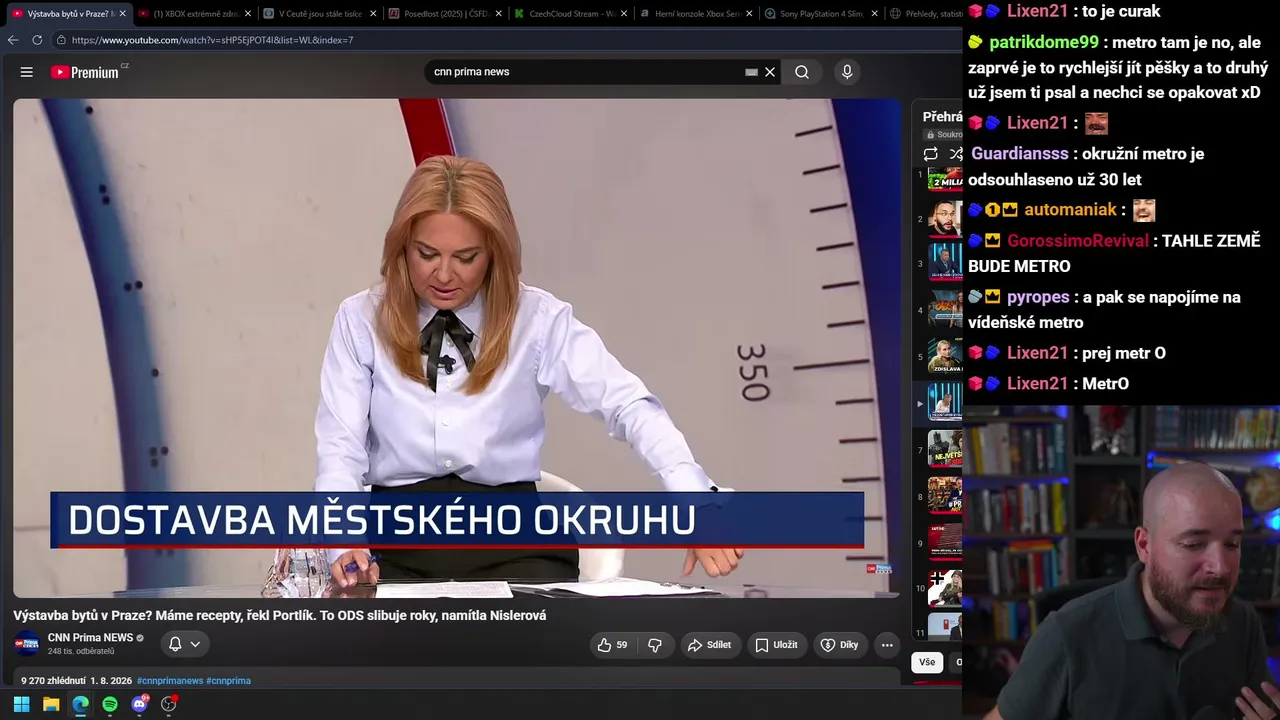This screenshot has height=720, width=1280.
Task: Close the Herní konzole Xbox Series tab
Action: pos(750,14)
